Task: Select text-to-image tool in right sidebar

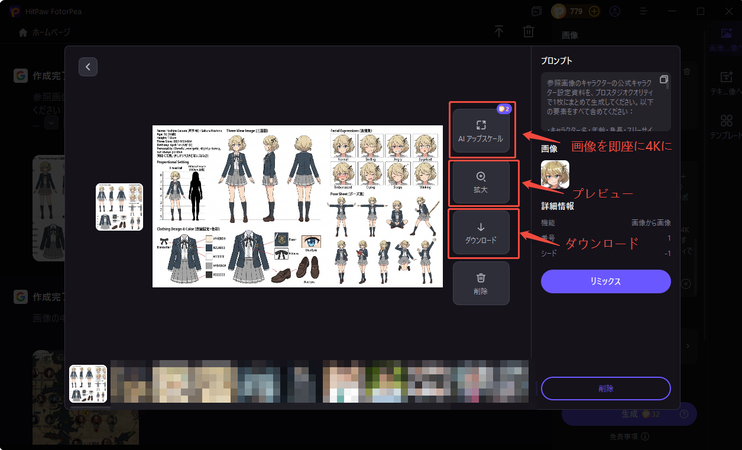Action: pyautogui.click(x=726, y=83)
